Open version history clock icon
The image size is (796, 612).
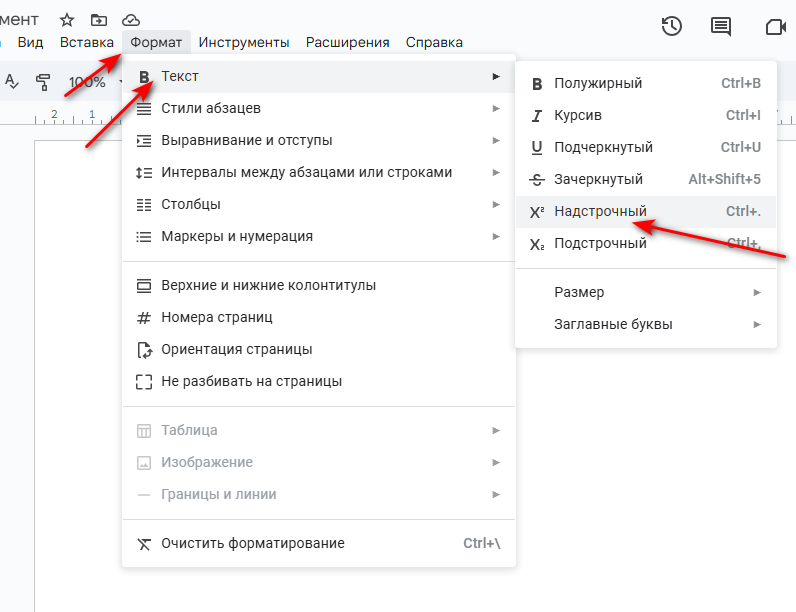pyautogui.click(x=672, y=26)
